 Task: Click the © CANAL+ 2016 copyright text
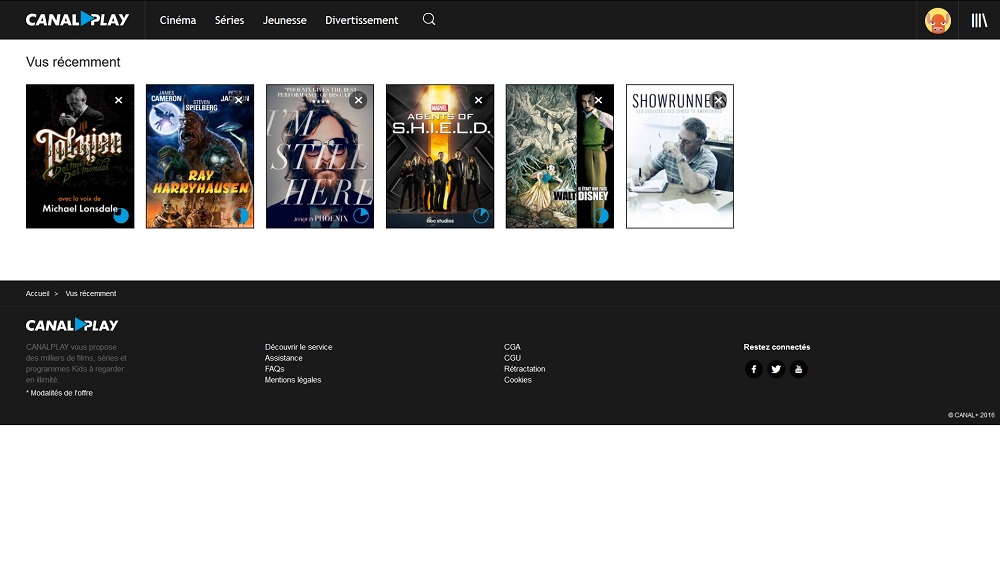tap(971, 415)
